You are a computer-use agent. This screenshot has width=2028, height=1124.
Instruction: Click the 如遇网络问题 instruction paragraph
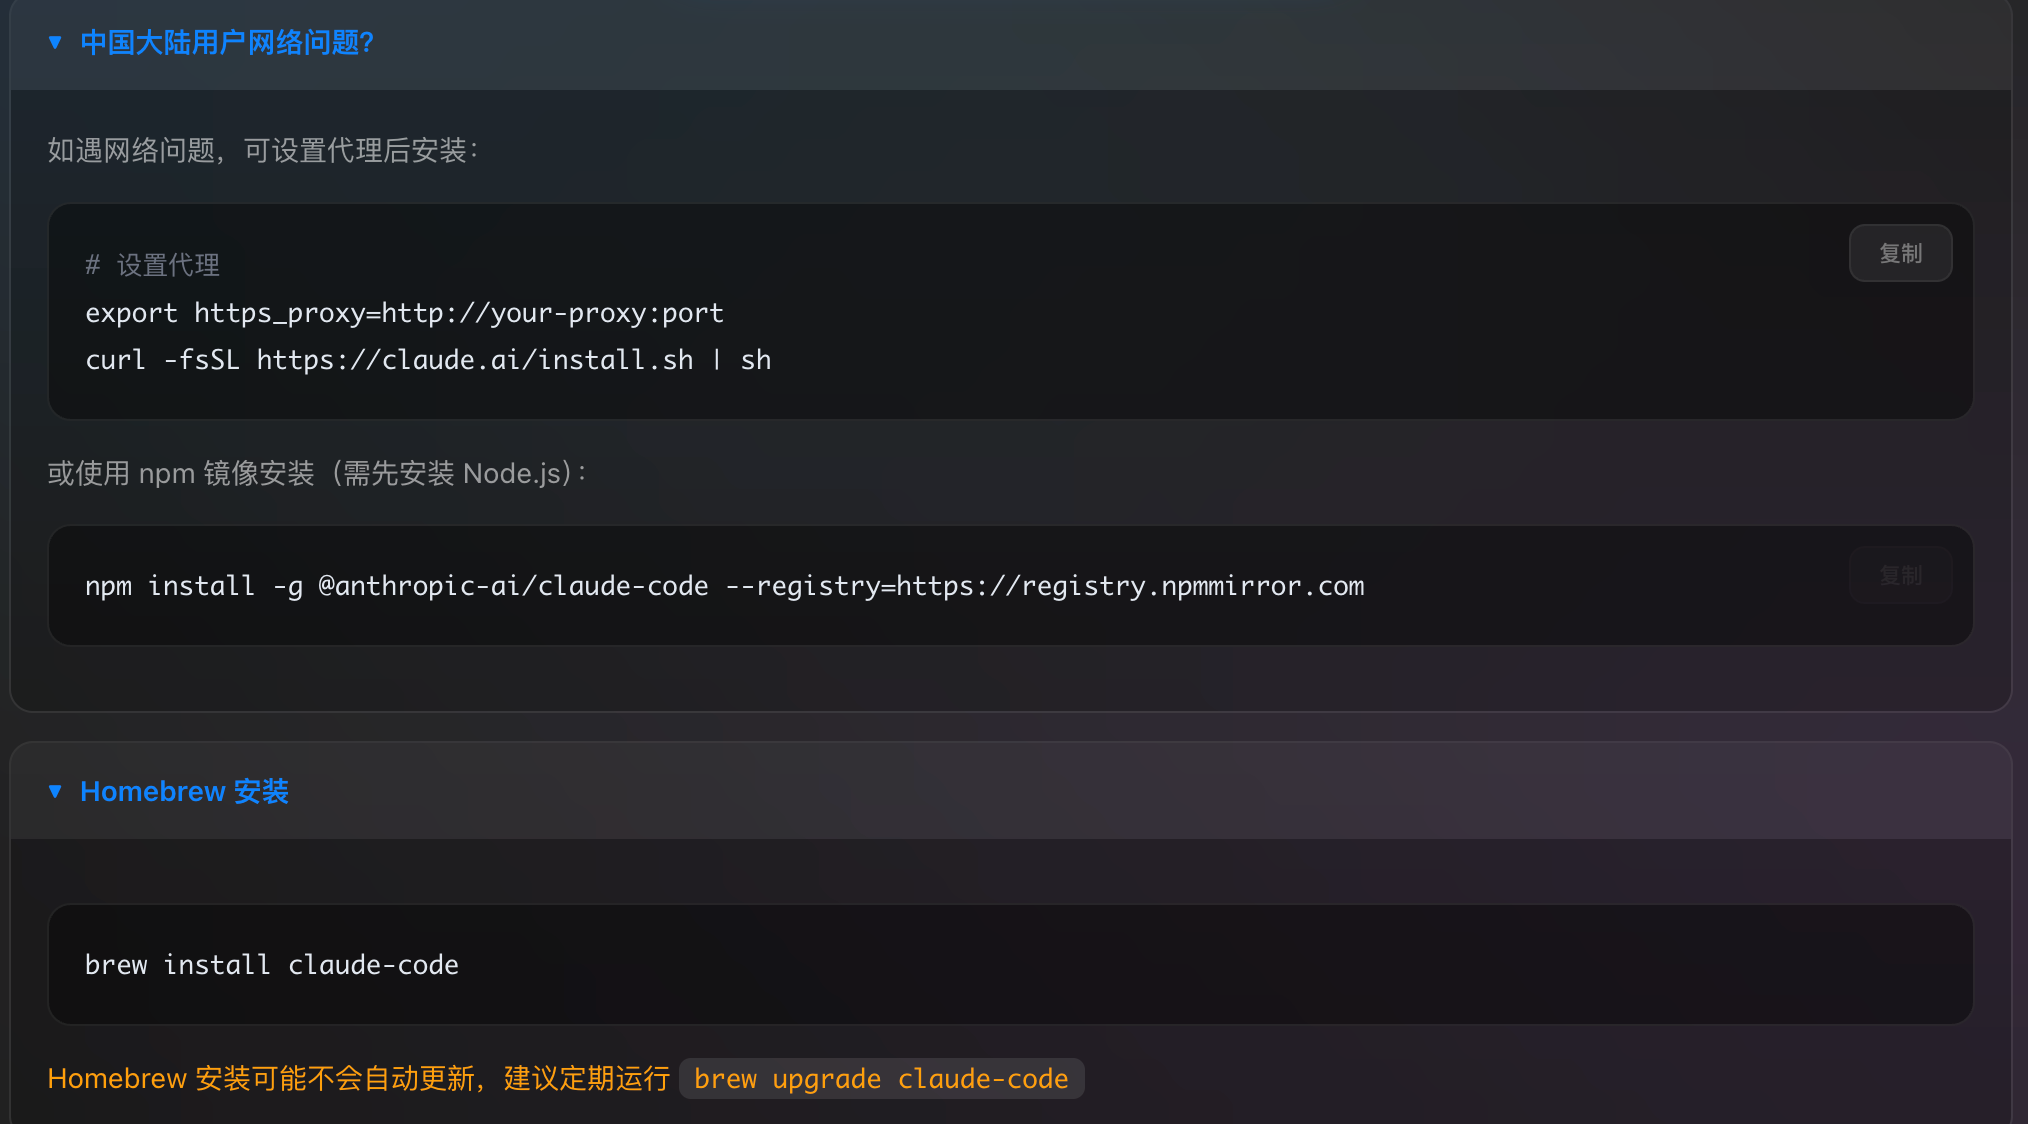[263, 150]
